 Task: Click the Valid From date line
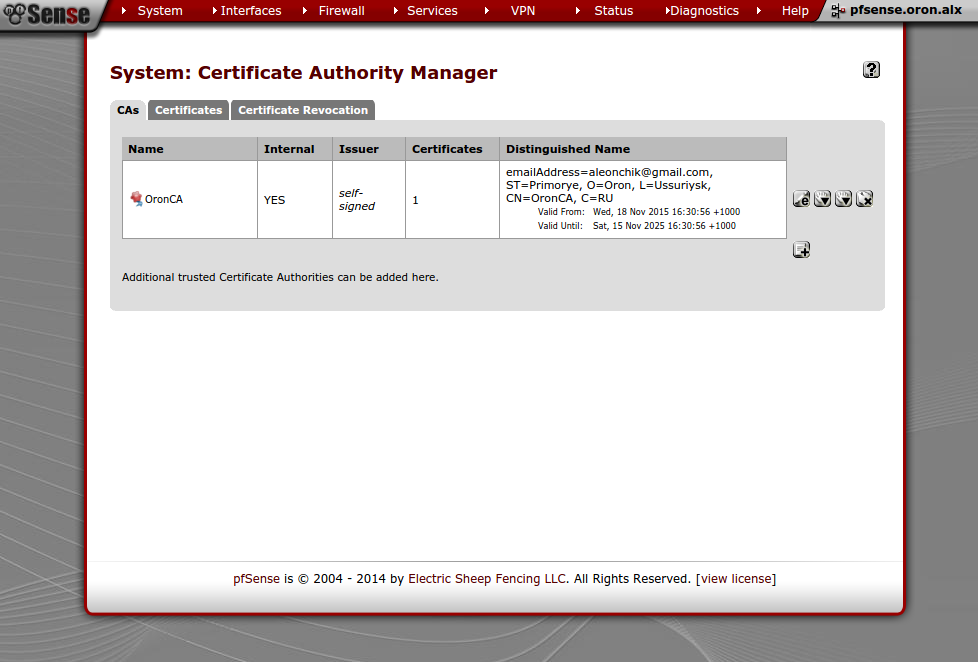pyautogui.click(x=639, y=212)
